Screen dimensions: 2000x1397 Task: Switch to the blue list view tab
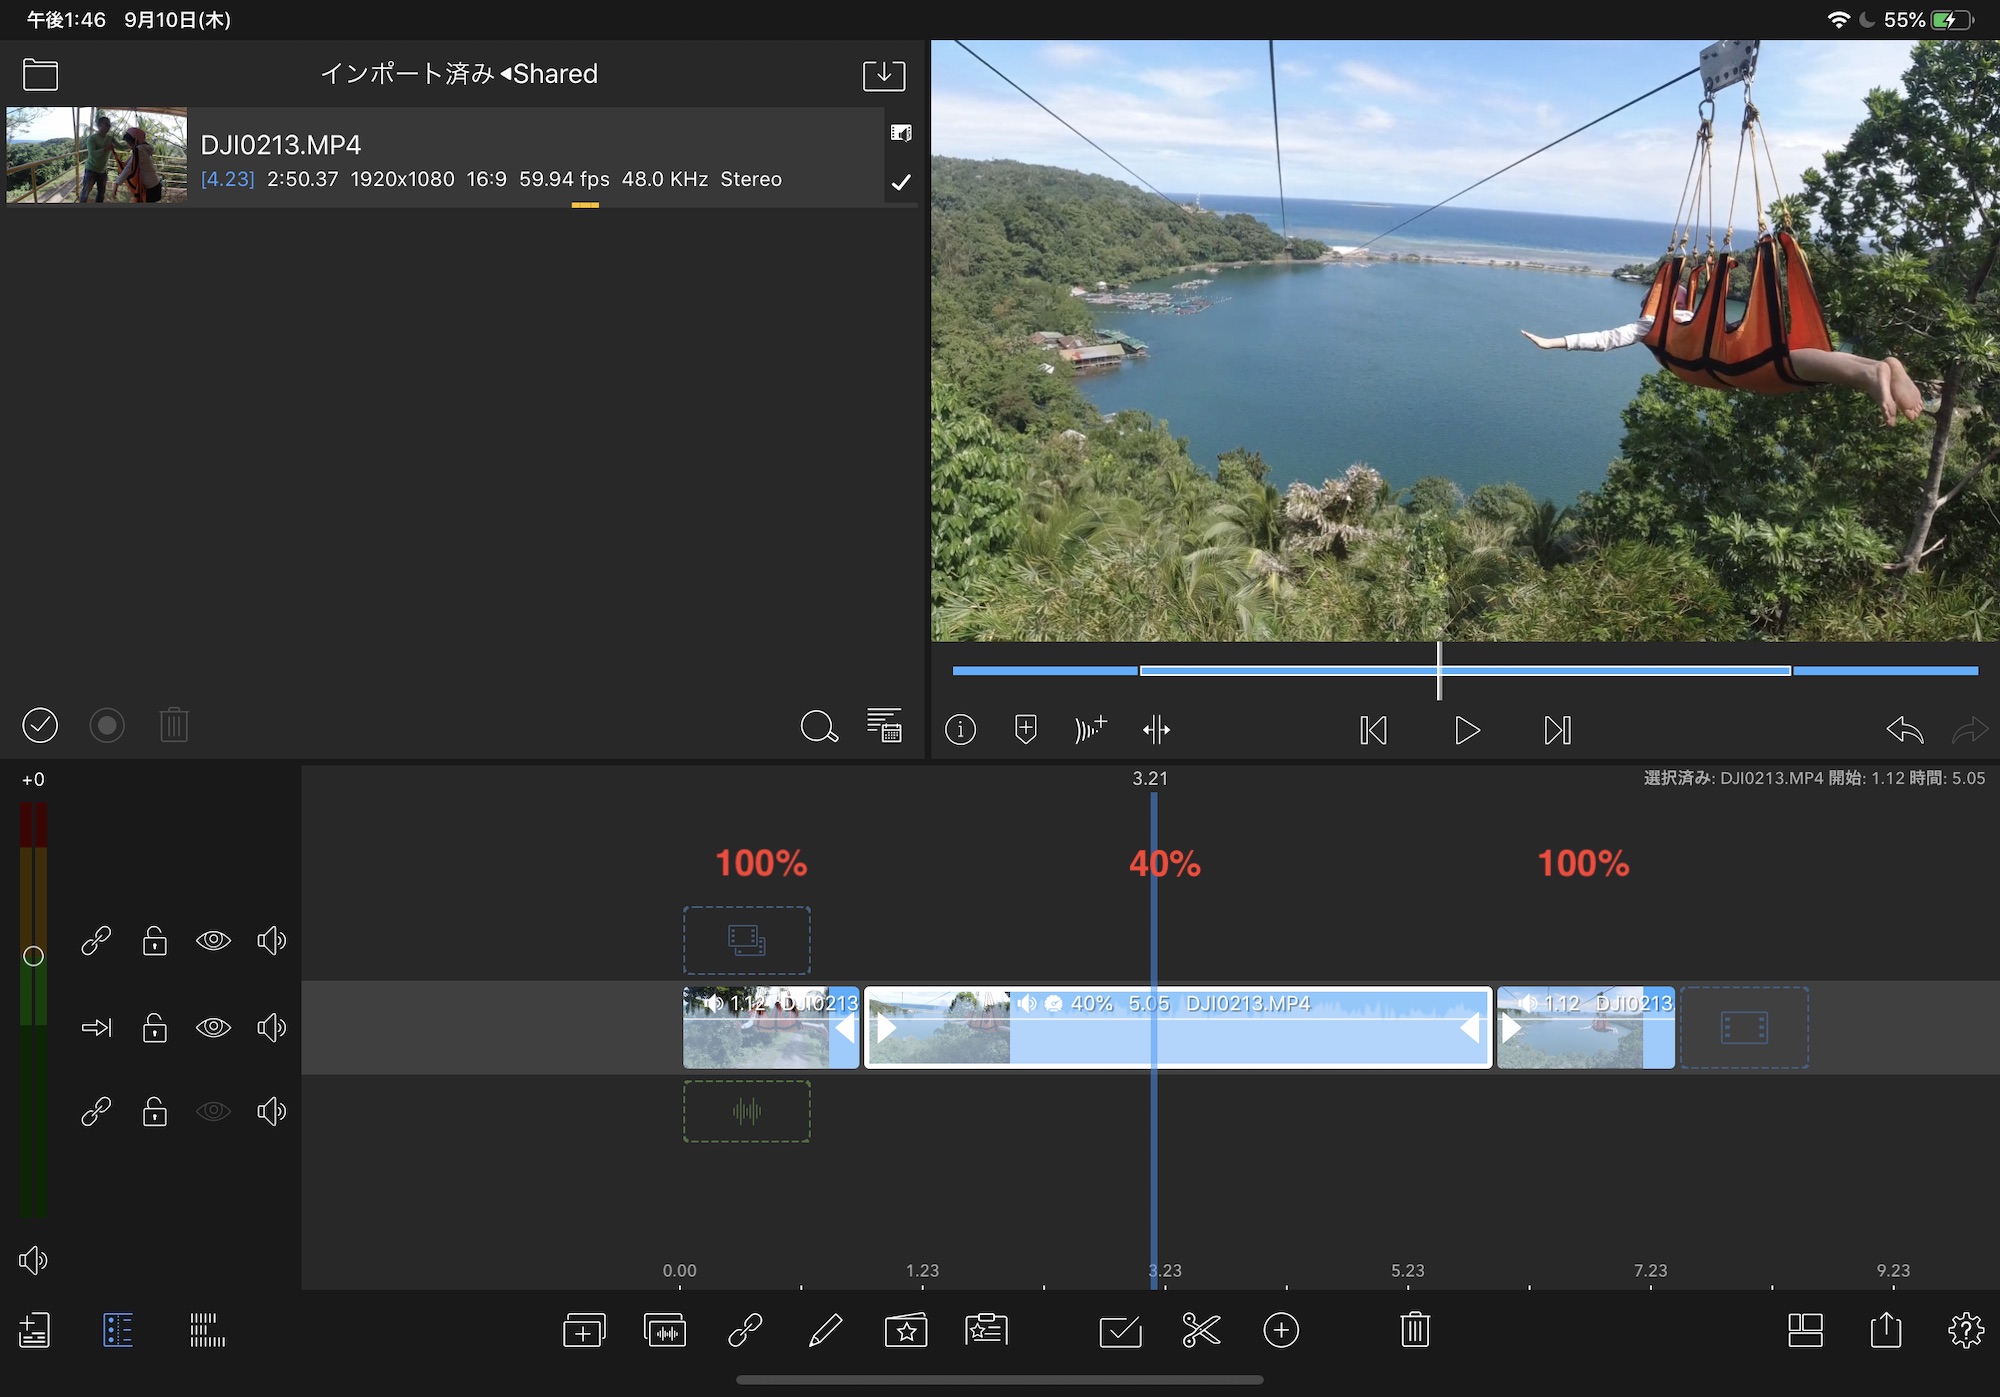point(118,1330)
